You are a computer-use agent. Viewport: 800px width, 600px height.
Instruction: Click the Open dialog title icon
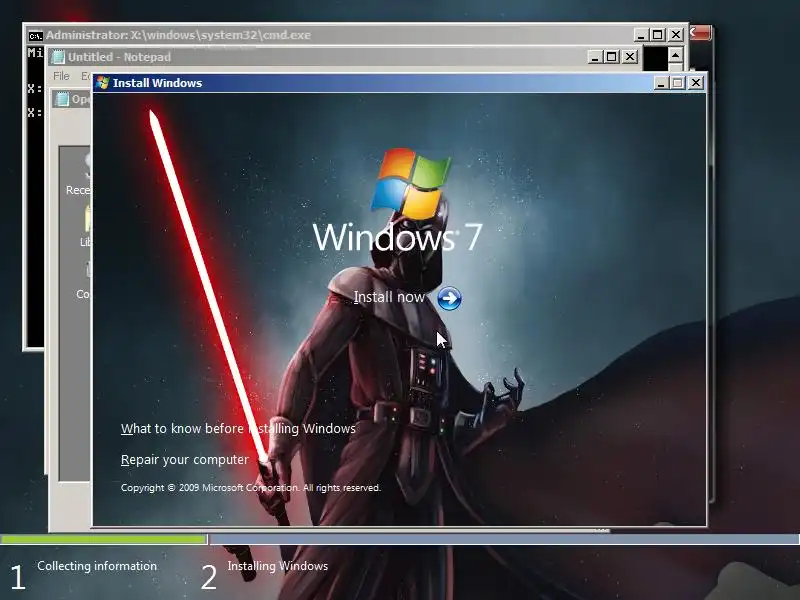pyautogui.click(x=62, y=99)
